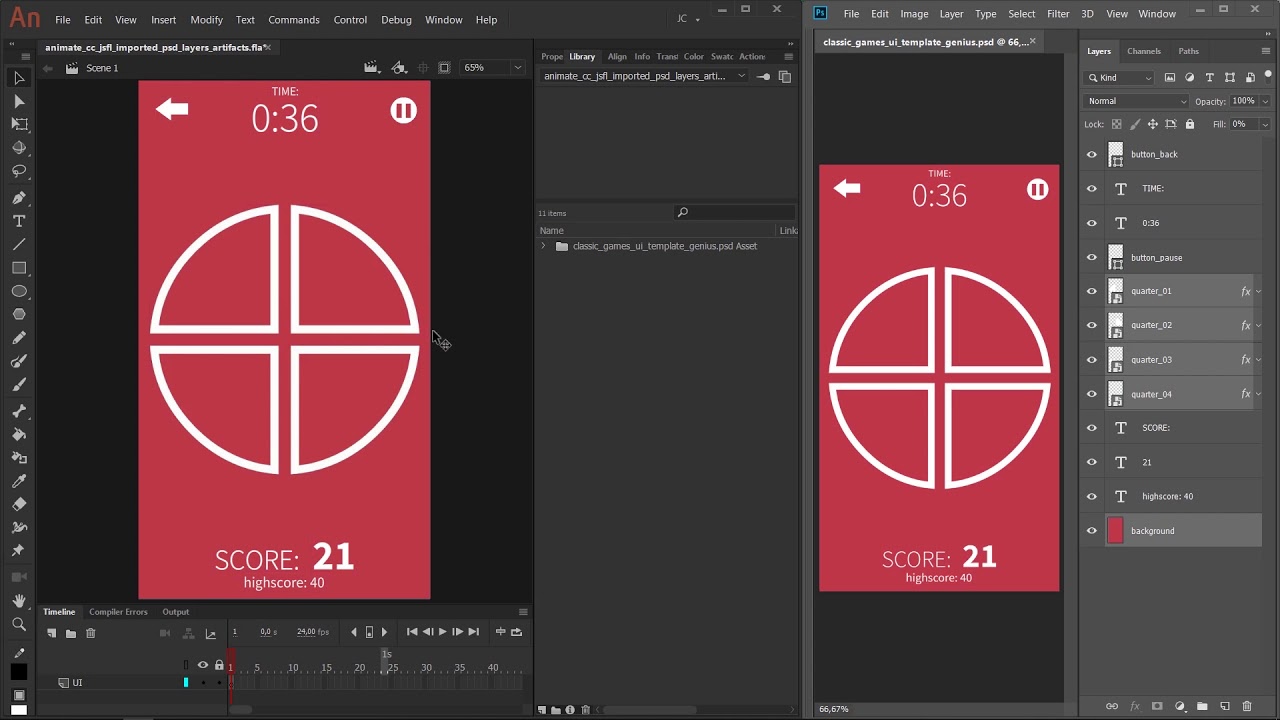Click frame 25 on the timeline ruler

tap(393, 668)
